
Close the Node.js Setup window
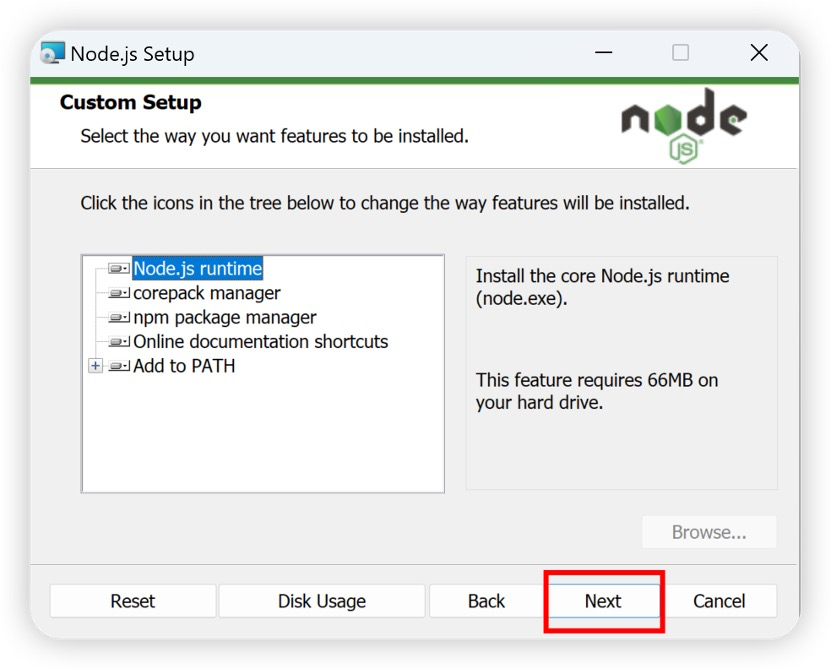759,53
